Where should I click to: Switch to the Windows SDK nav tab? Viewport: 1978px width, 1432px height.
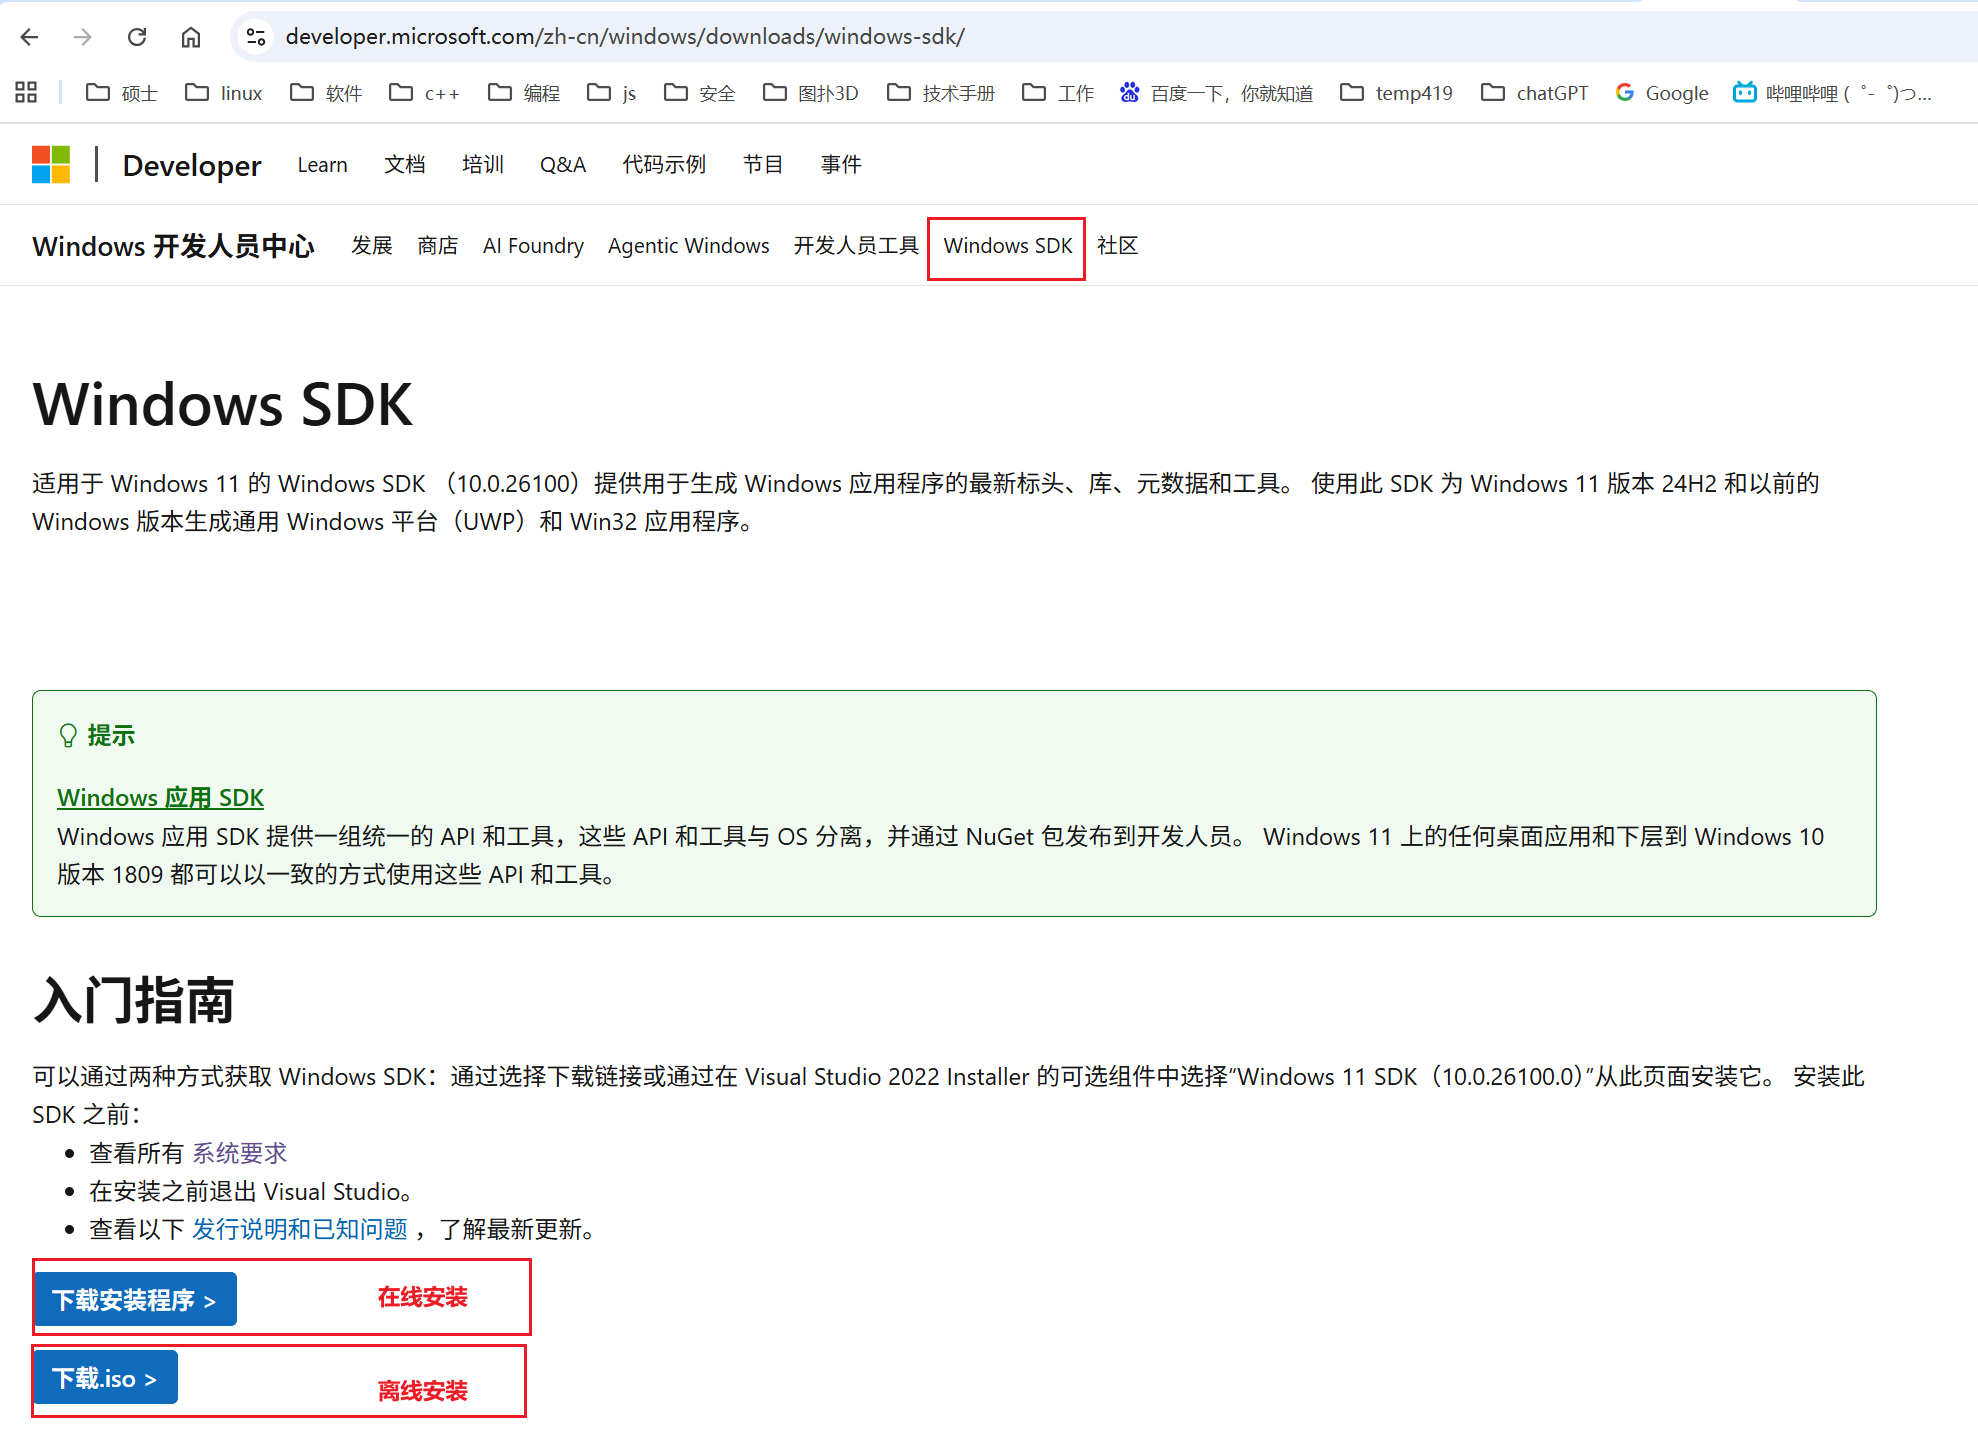coord(1006,246)
